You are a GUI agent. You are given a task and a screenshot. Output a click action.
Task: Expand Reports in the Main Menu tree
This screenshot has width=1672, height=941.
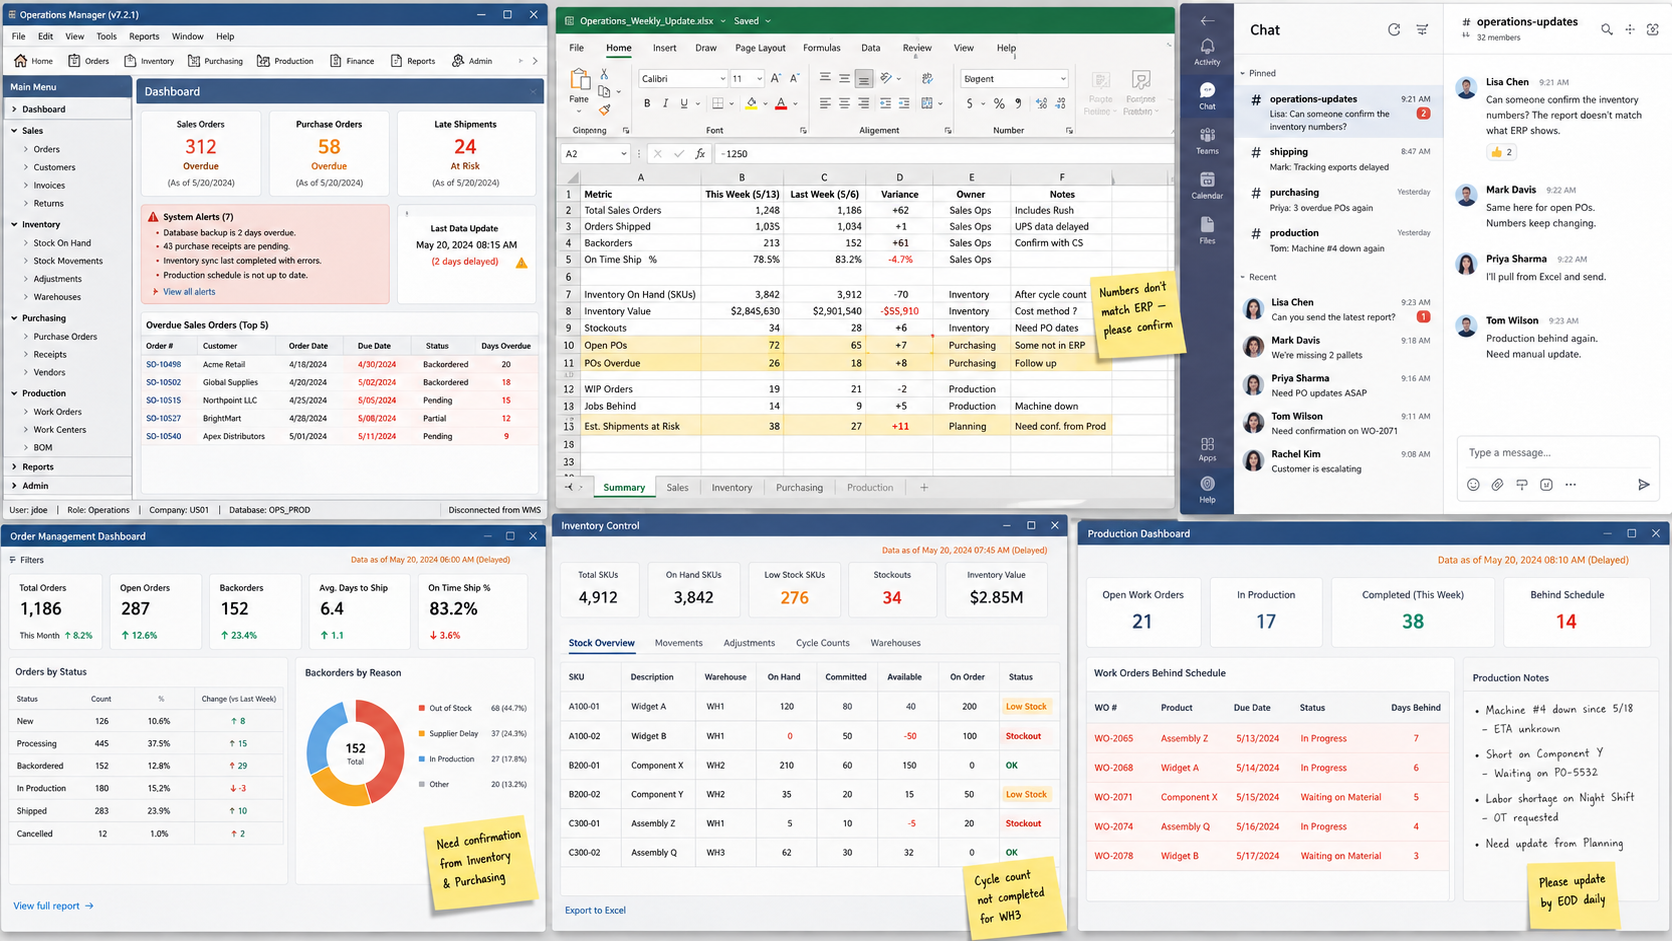click(14, 467)
